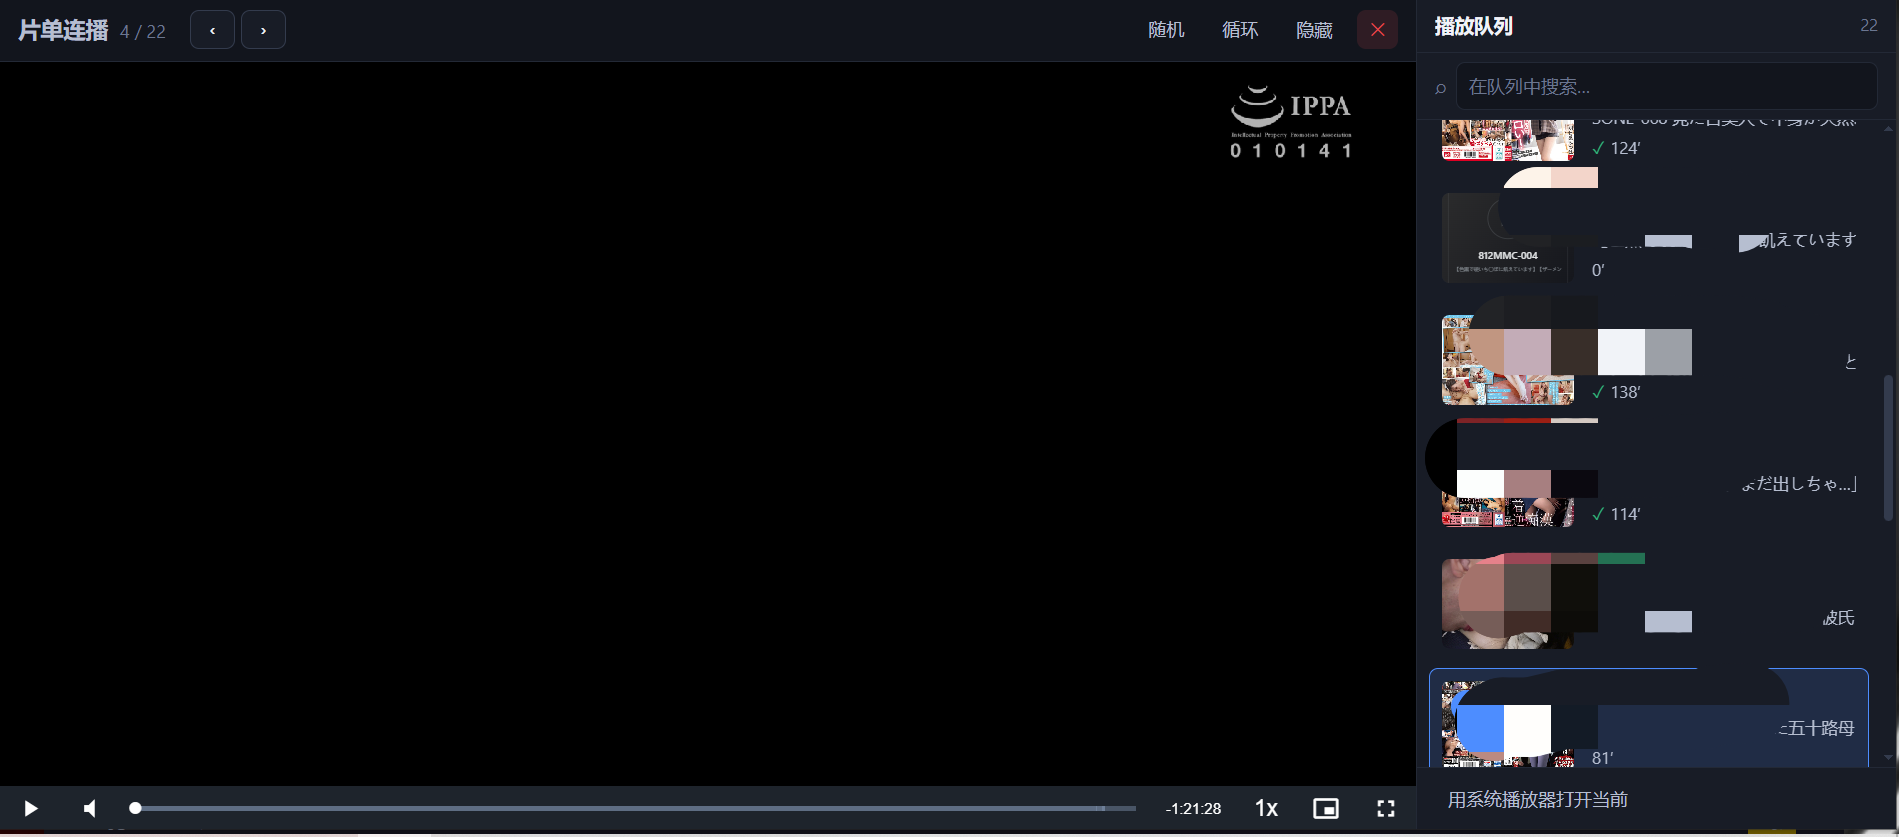
Task: Click the remaining time -1:21:28
Action: 1193,808
